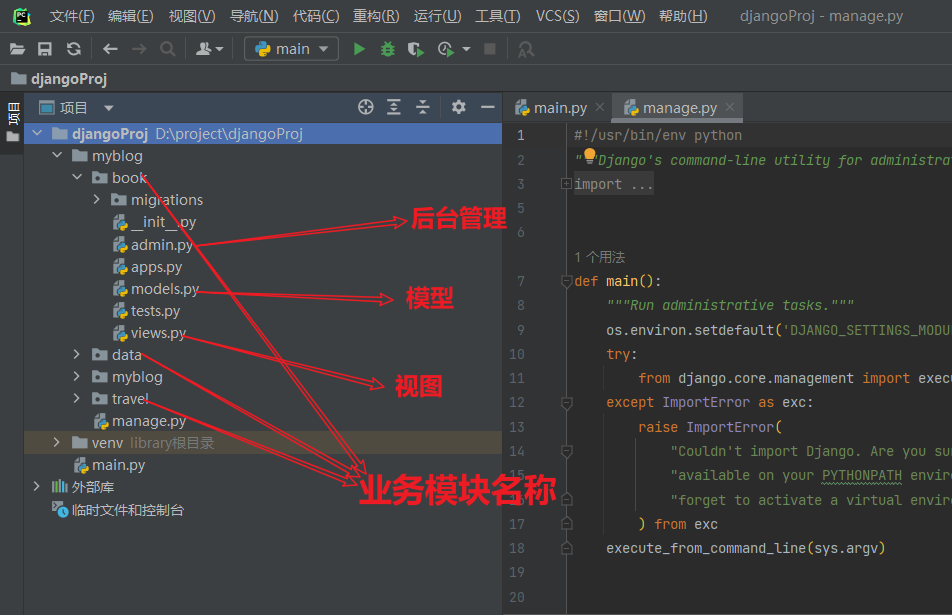Navigate back with the left arrow
Viewport: 952px width, 615px height.
110,49
